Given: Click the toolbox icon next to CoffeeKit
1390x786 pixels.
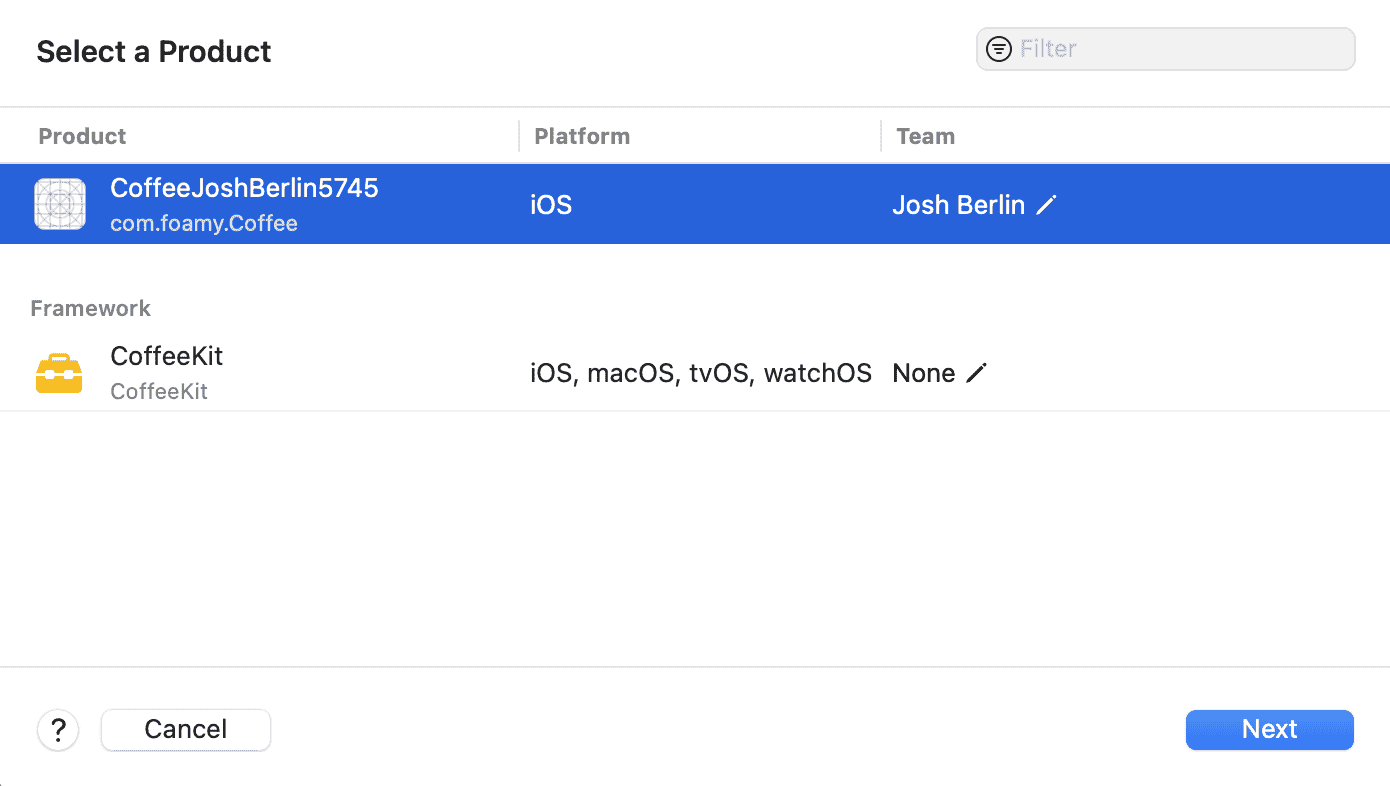Looking at the screenshot, I should point(58,372).
